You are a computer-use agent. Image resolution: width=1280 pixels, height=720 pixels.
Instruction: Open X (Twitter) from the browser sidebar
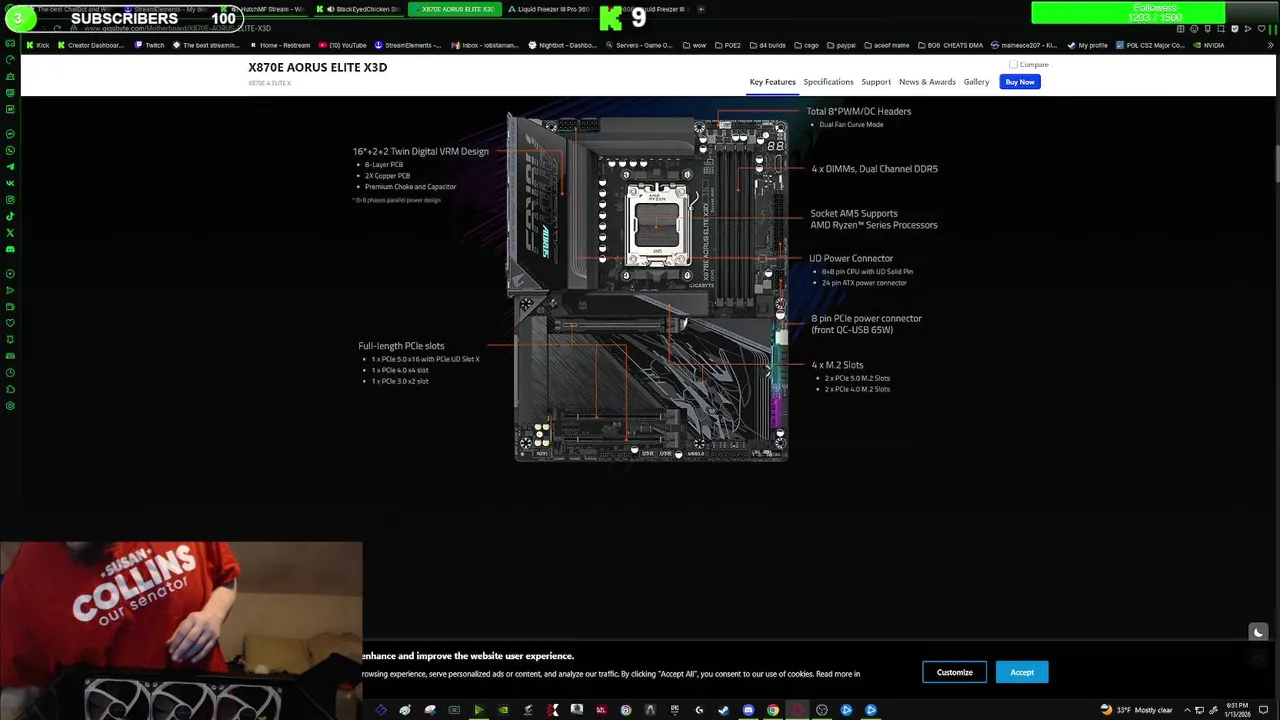(10, 233)
